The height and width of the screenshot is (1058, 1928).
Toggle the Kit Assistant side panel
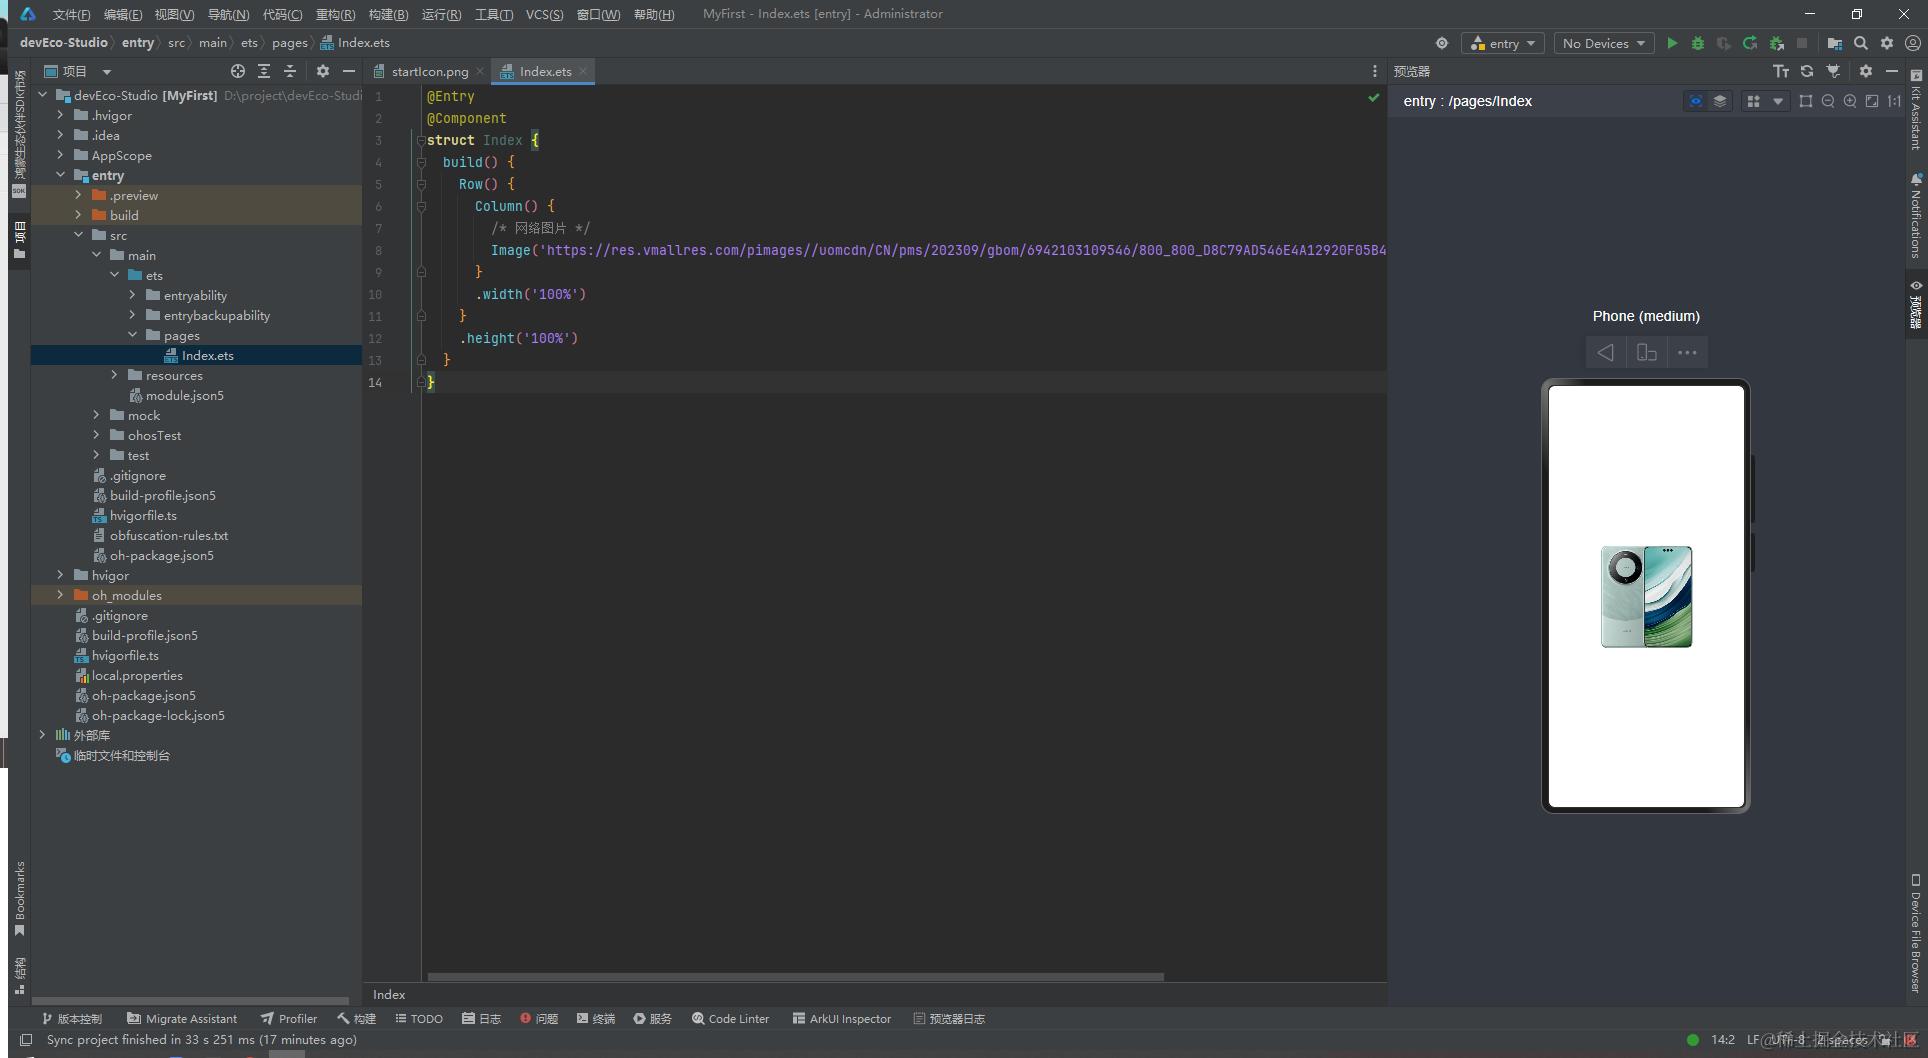pos(1916,111)
